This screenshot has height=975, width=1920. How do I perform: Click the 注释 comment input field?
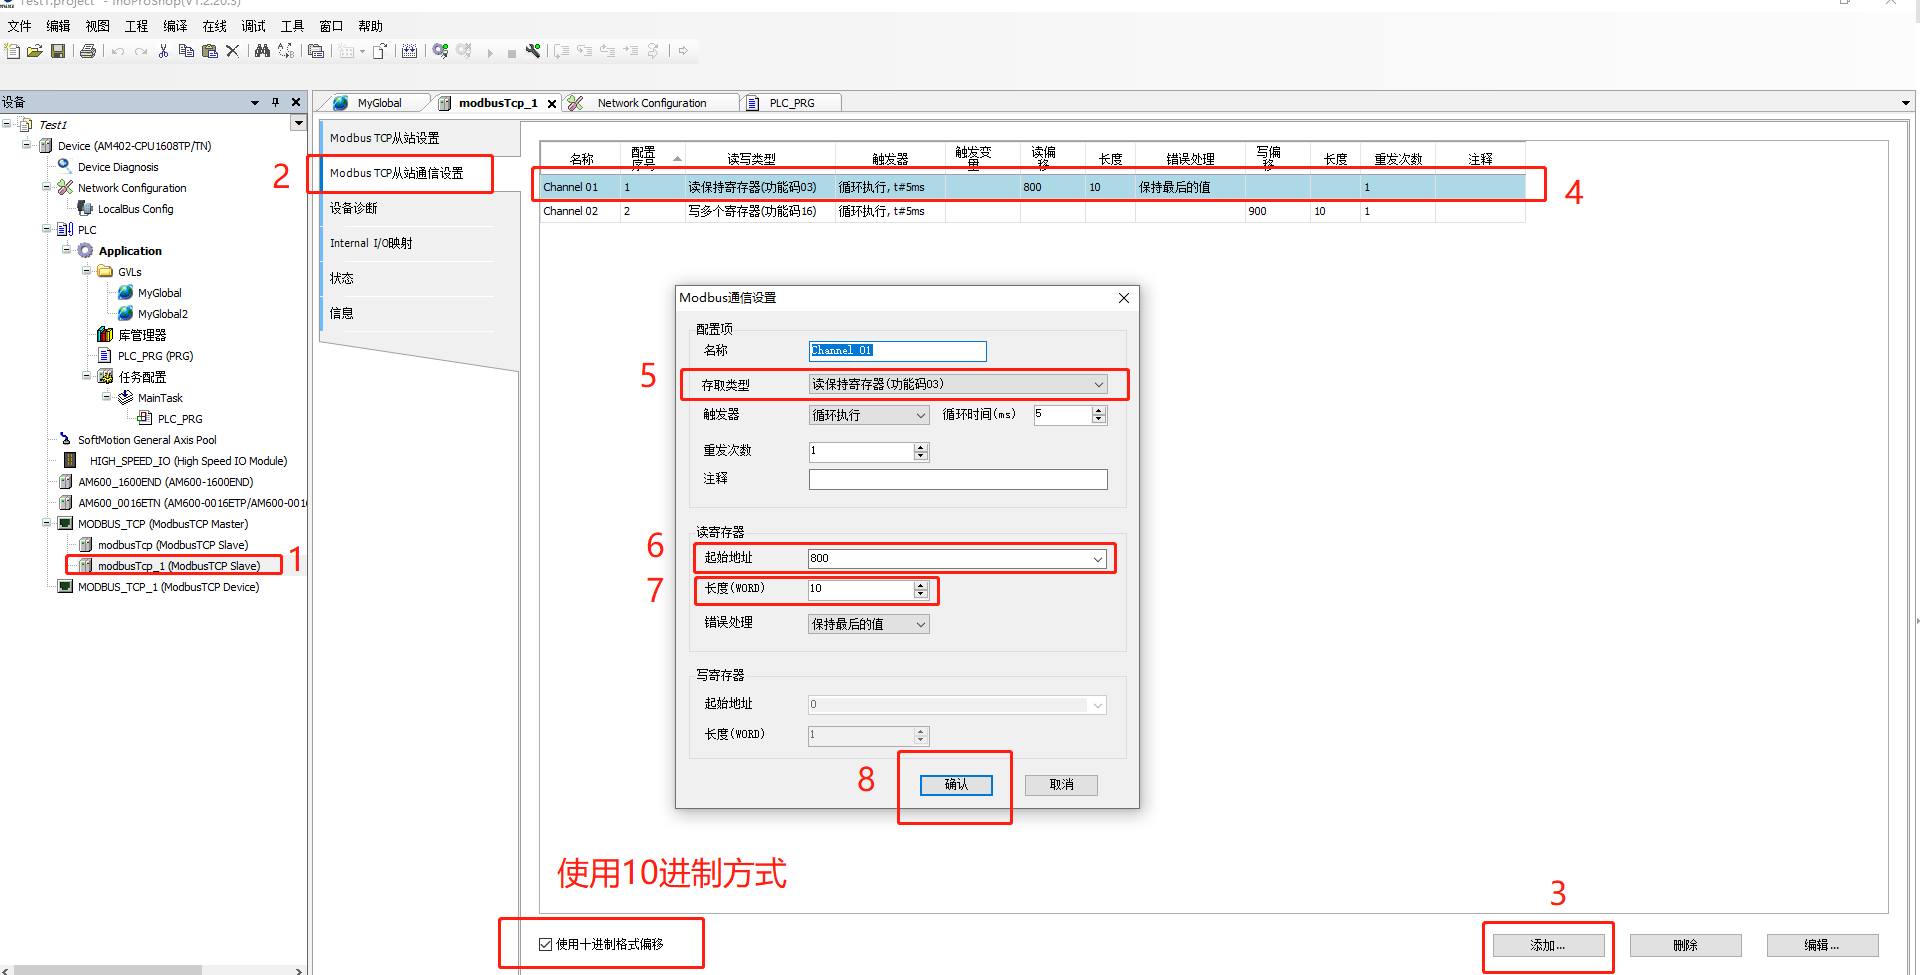tap(958, 480)
